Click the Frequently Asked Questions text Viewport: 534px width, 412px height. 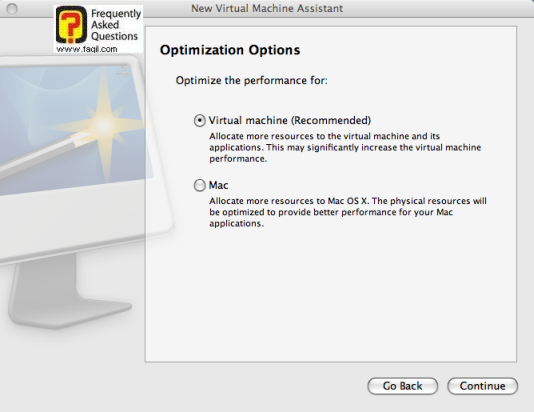(x=115, y=25)
